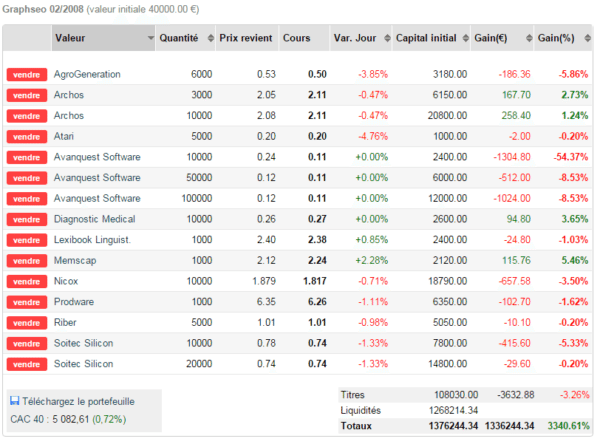This screenshot has width=600, height=447.
Task: Click vendre next to Memscap
Action: click(27, 261)
